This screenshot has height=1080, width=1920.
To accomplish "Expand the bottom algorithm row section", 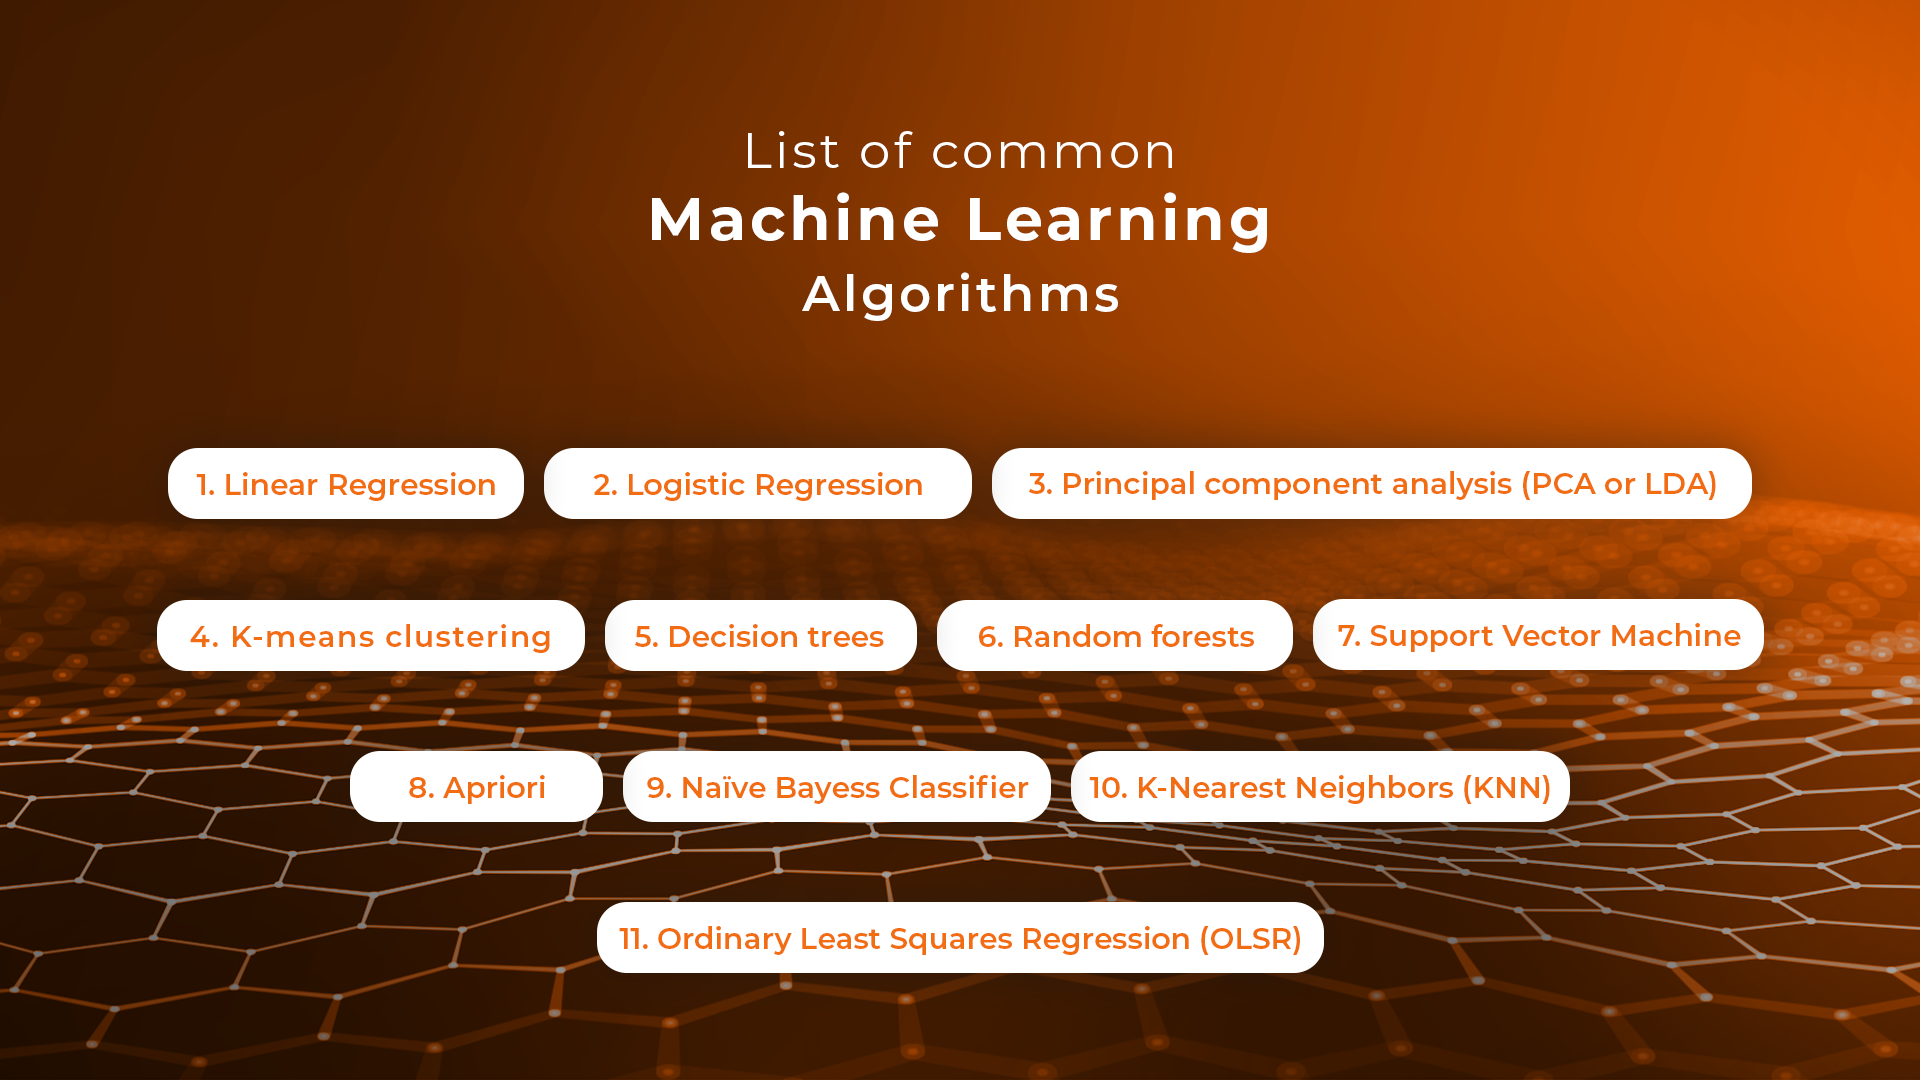I will (x=960, y=939).
